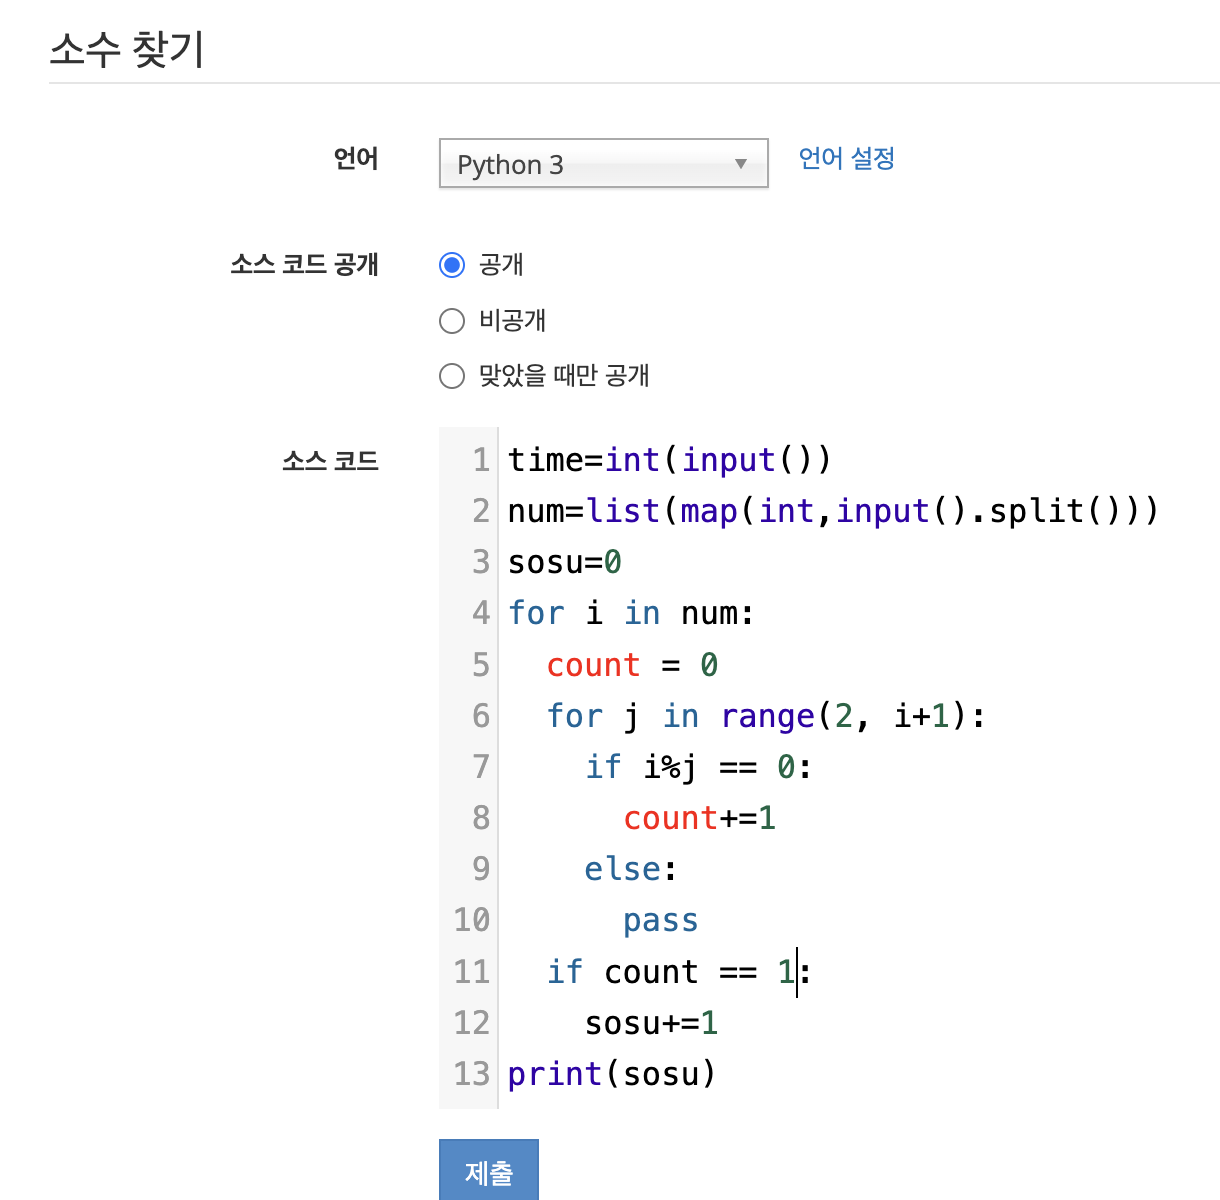Select the 비공개 radio button
This screenshot has height=1200, width=1220.
point(452,321)
